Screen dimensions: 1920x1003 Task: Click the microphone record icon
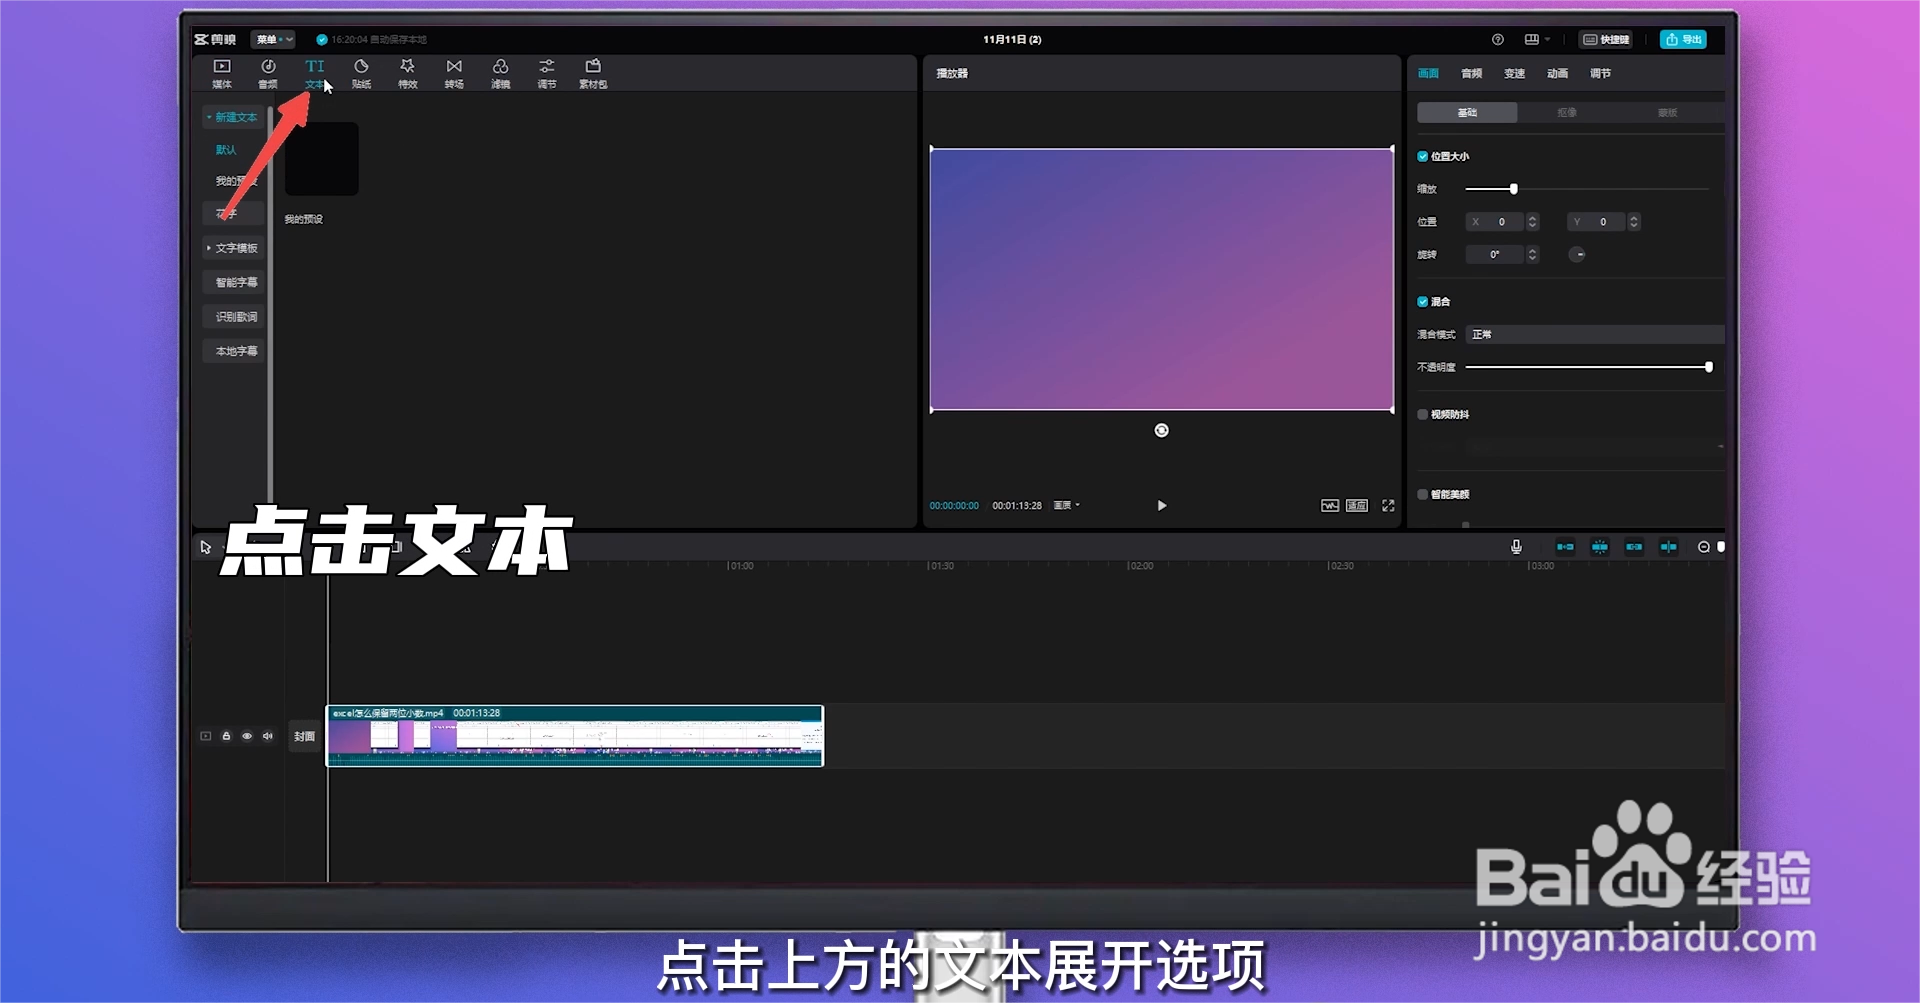[x=1516, y=547]
